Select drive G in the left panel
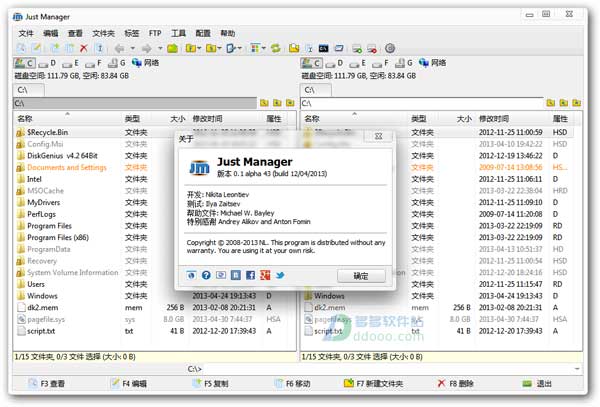Screen dimensions: 600x407 coord(117,63)
